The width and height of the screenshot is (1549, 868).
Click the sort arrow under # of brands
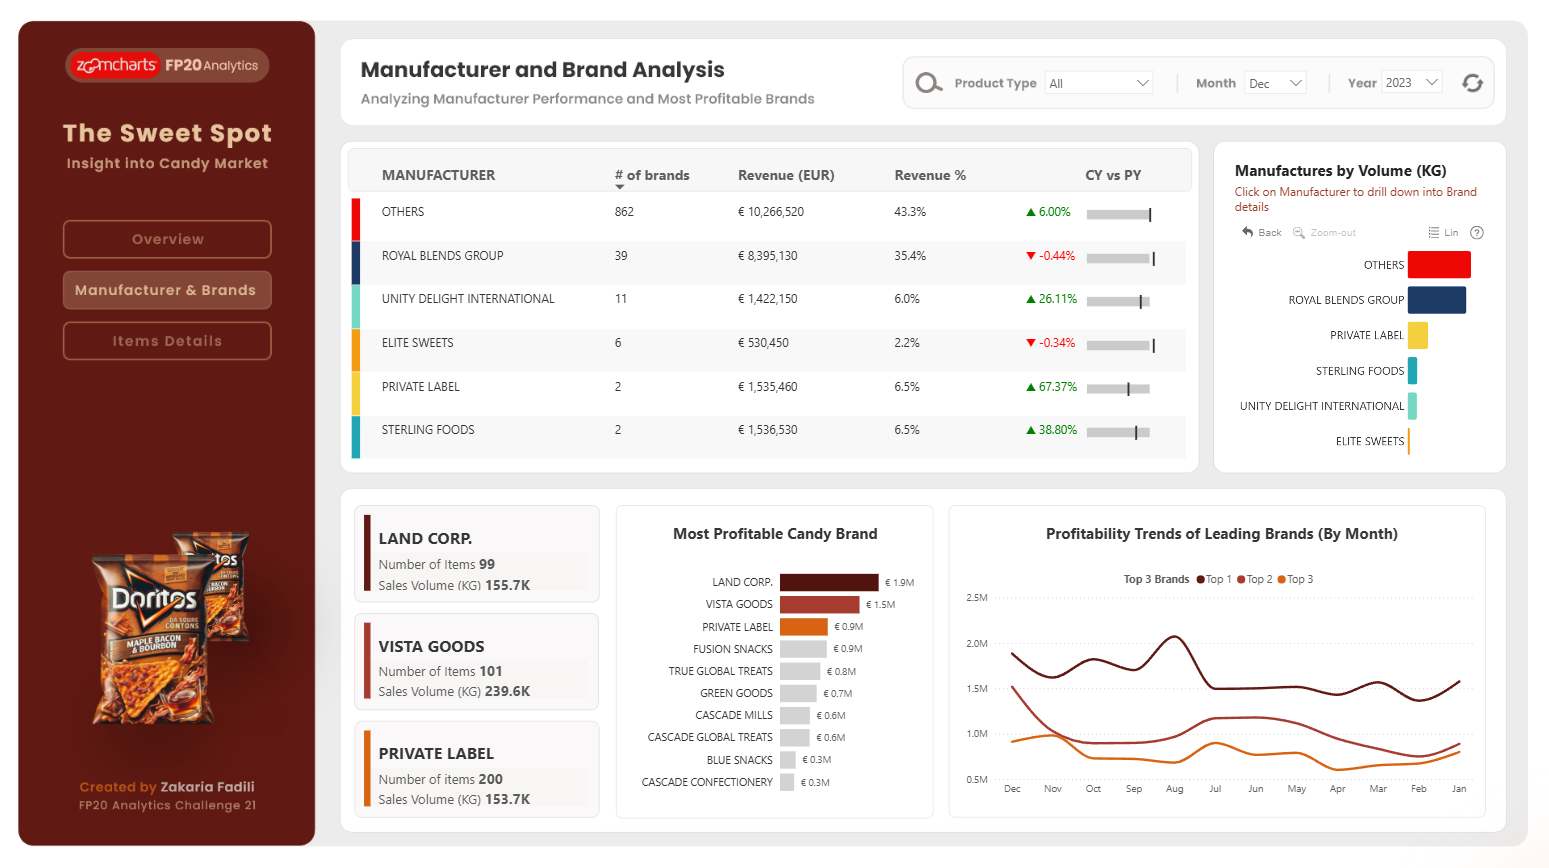click(x=619, y=187)
